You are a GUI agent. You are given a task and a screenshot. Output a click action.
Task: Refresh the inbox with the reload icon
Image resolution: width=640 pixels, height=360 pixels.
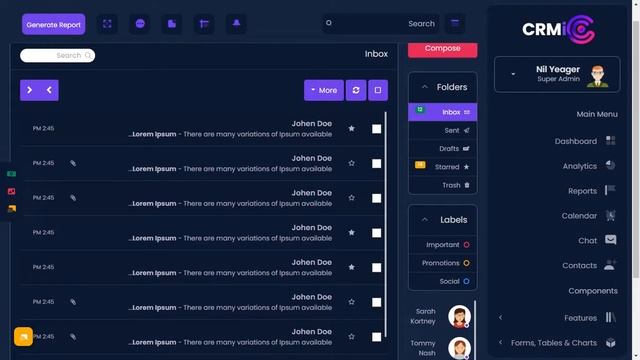356,90
